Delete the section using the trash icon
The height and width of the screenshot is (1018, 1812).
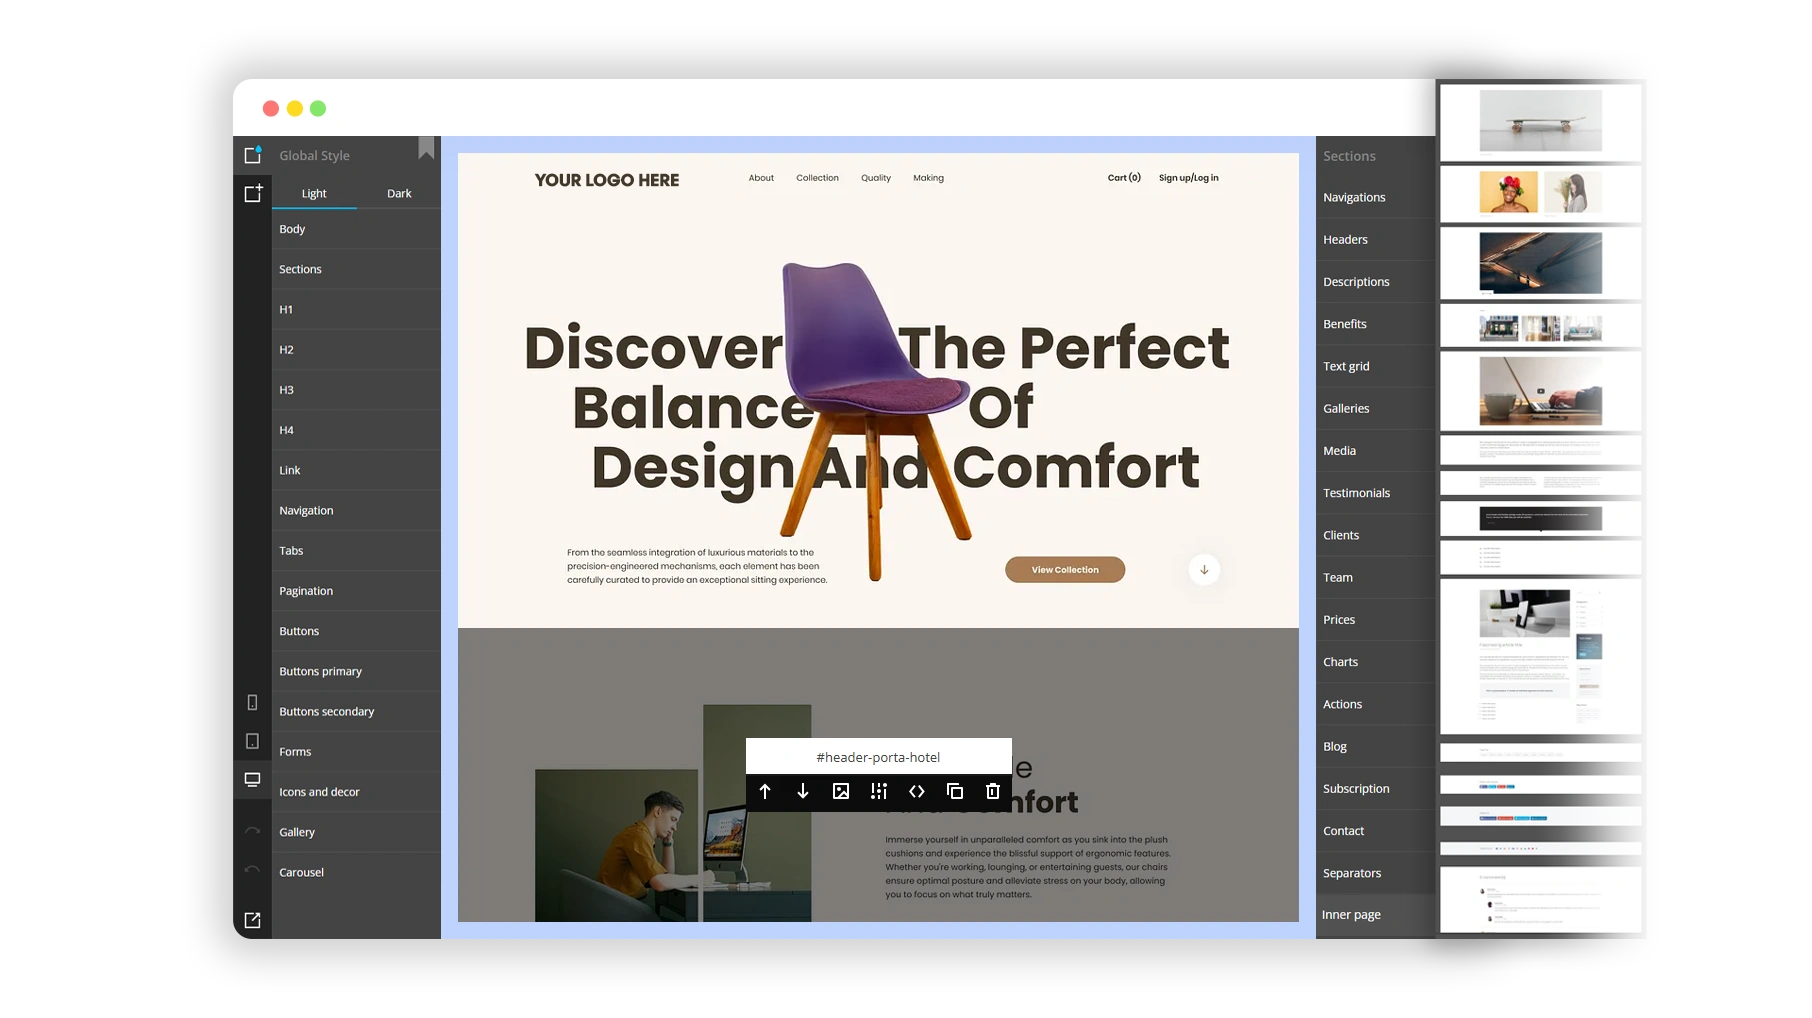(991, 791)
